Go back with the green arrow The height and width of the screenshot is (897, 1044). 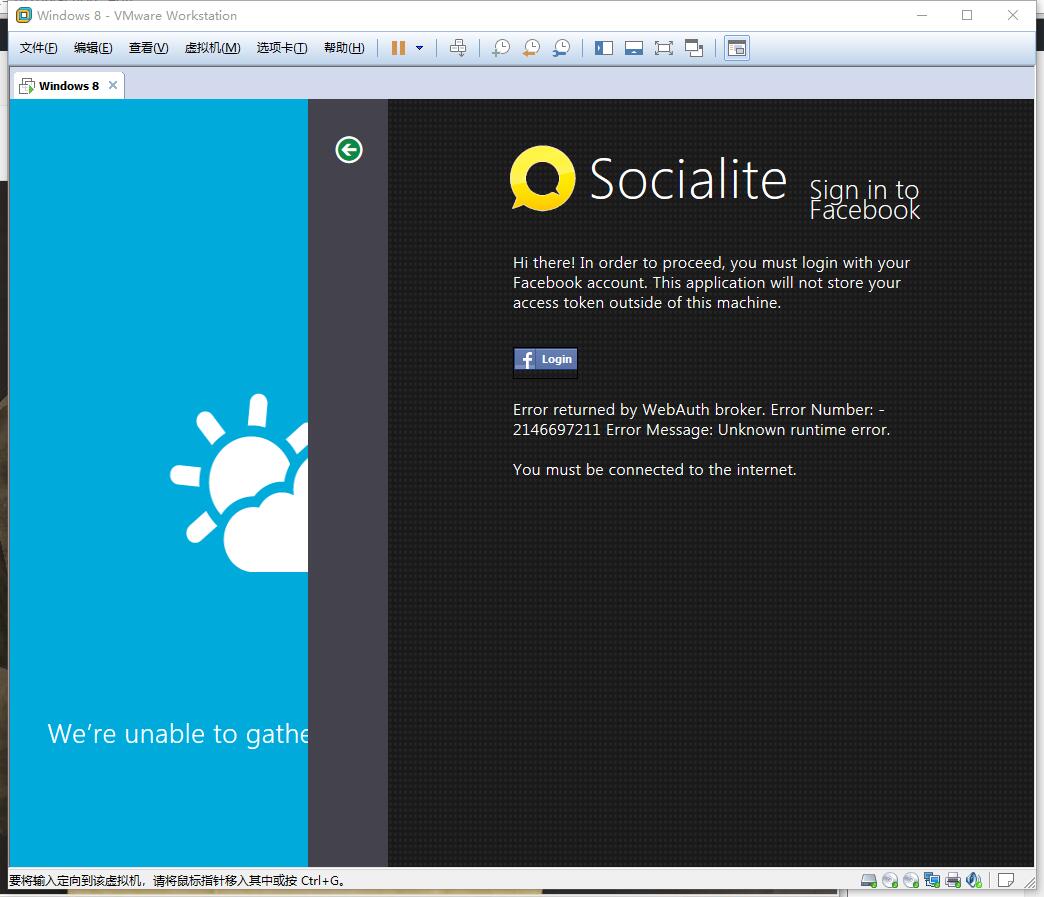(x=349, y=150)
